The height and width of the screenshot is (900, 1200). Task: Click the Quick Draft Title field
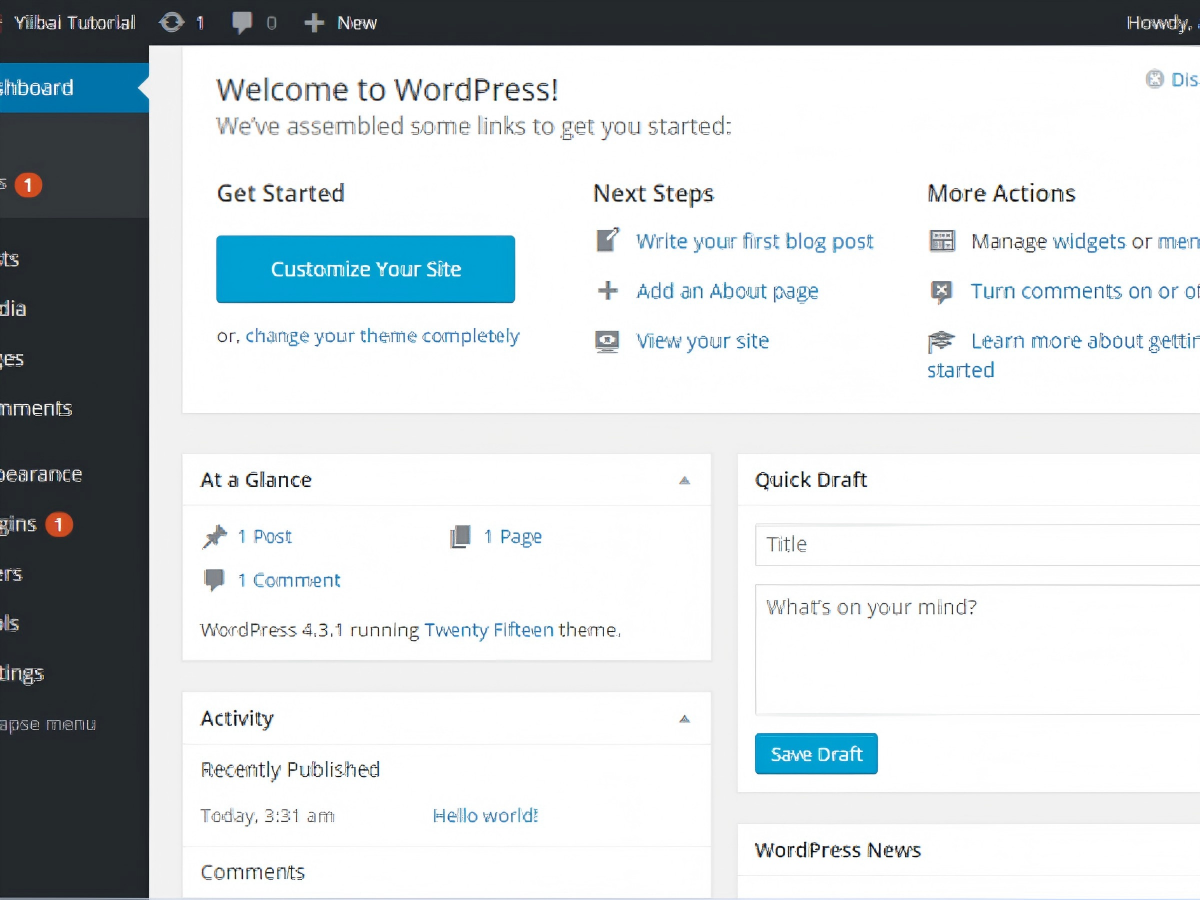(x=977, y=545)
